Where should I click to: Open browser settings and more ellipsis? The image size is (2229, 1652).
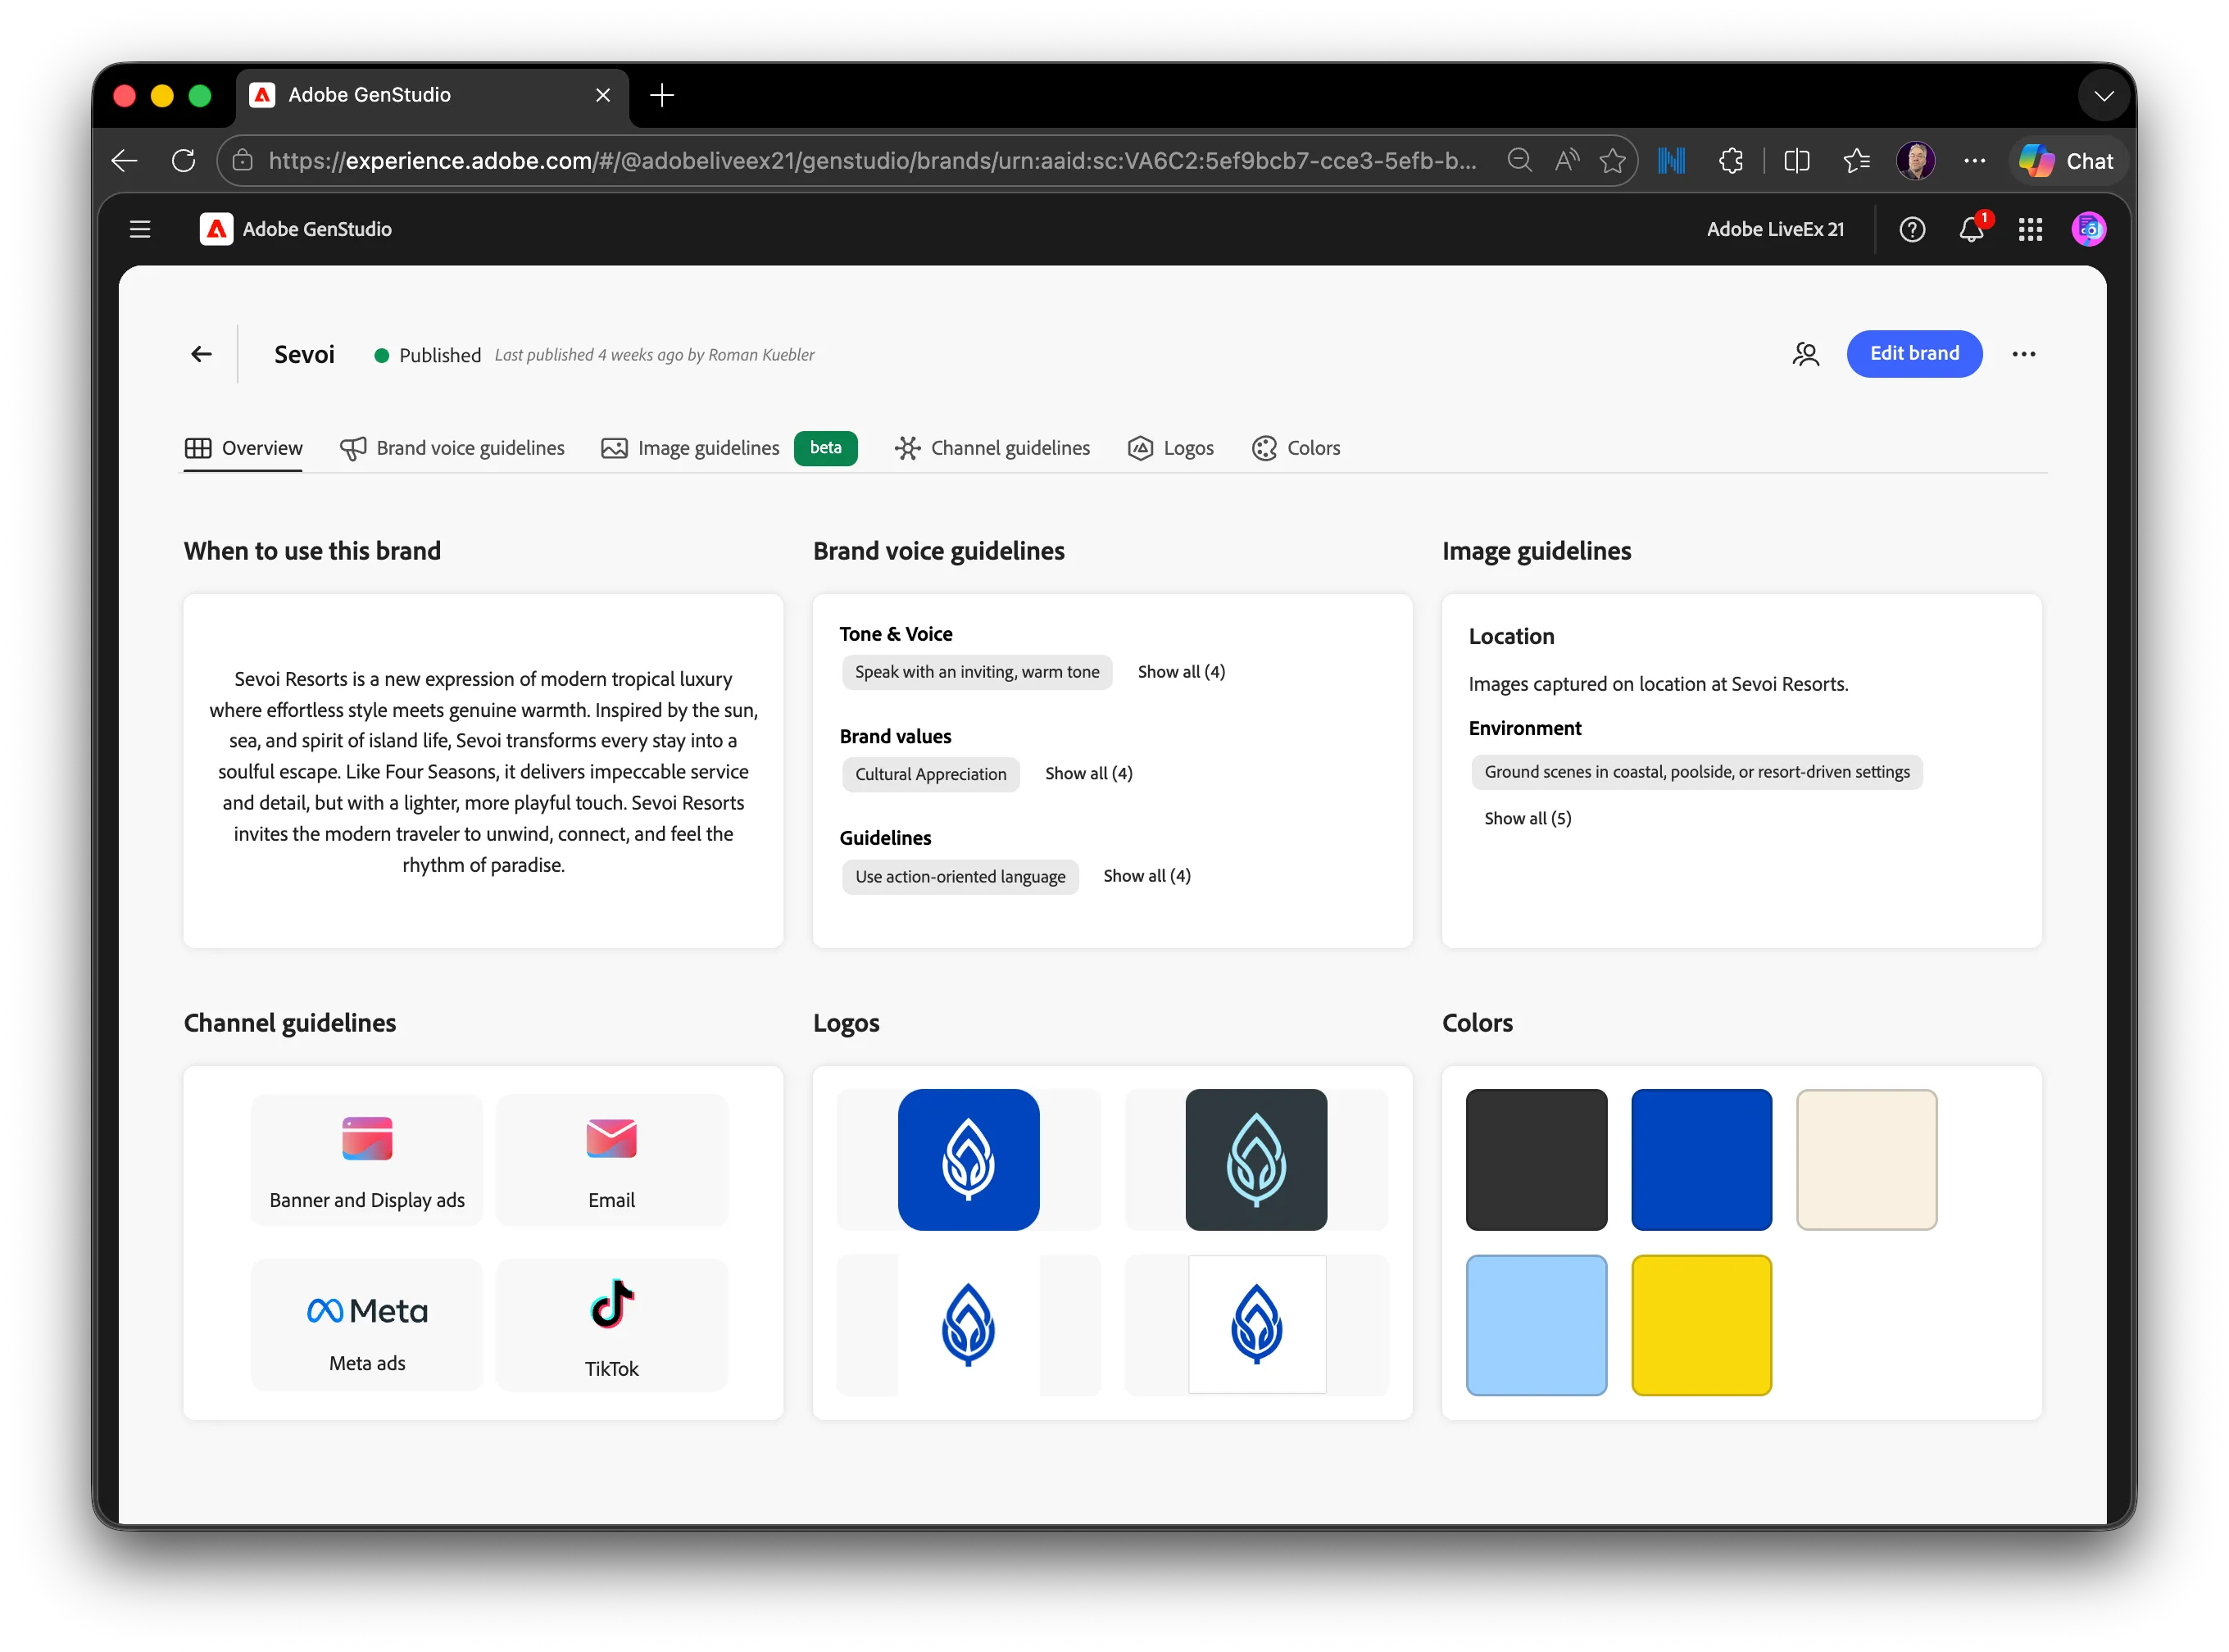click(x=1974, y=160)
